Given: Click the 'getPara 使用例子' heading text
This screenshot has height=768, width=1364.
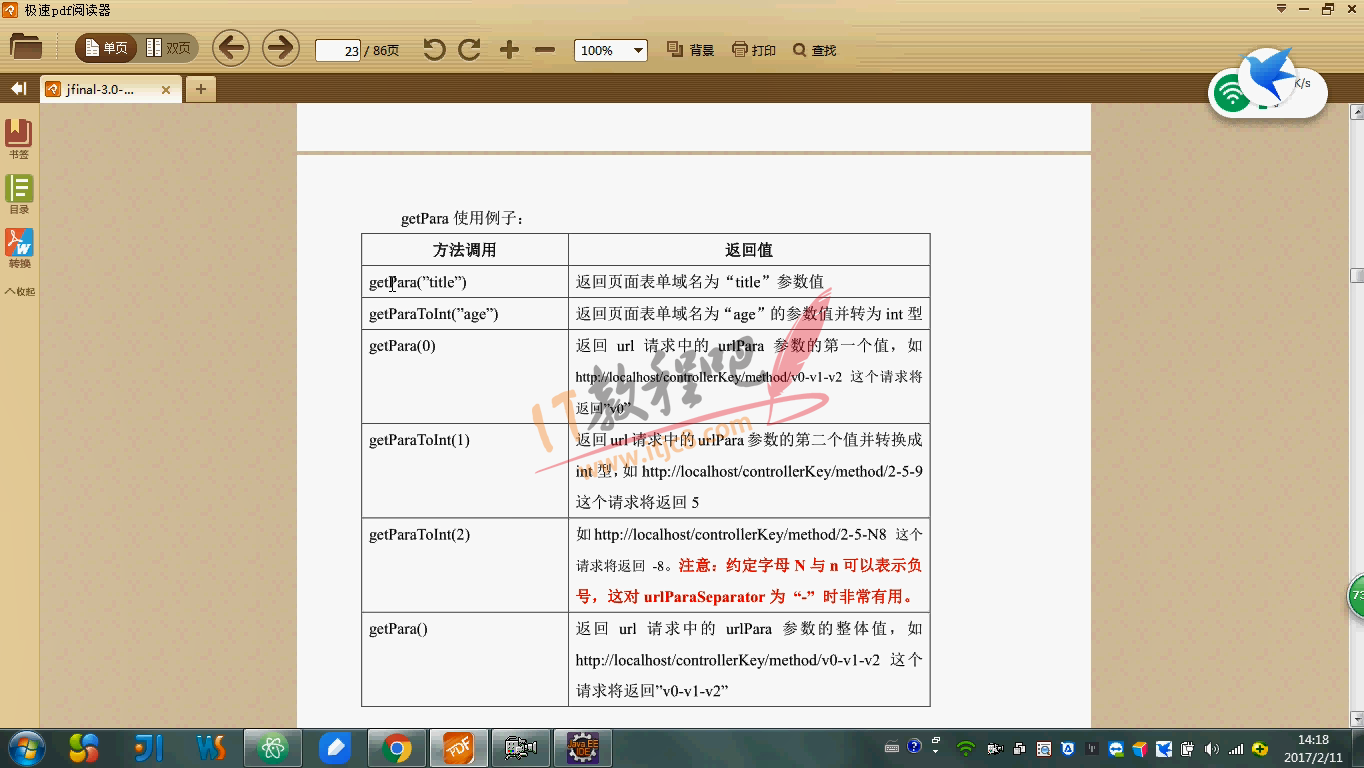Looking at the screenshot, I should 462,219.
